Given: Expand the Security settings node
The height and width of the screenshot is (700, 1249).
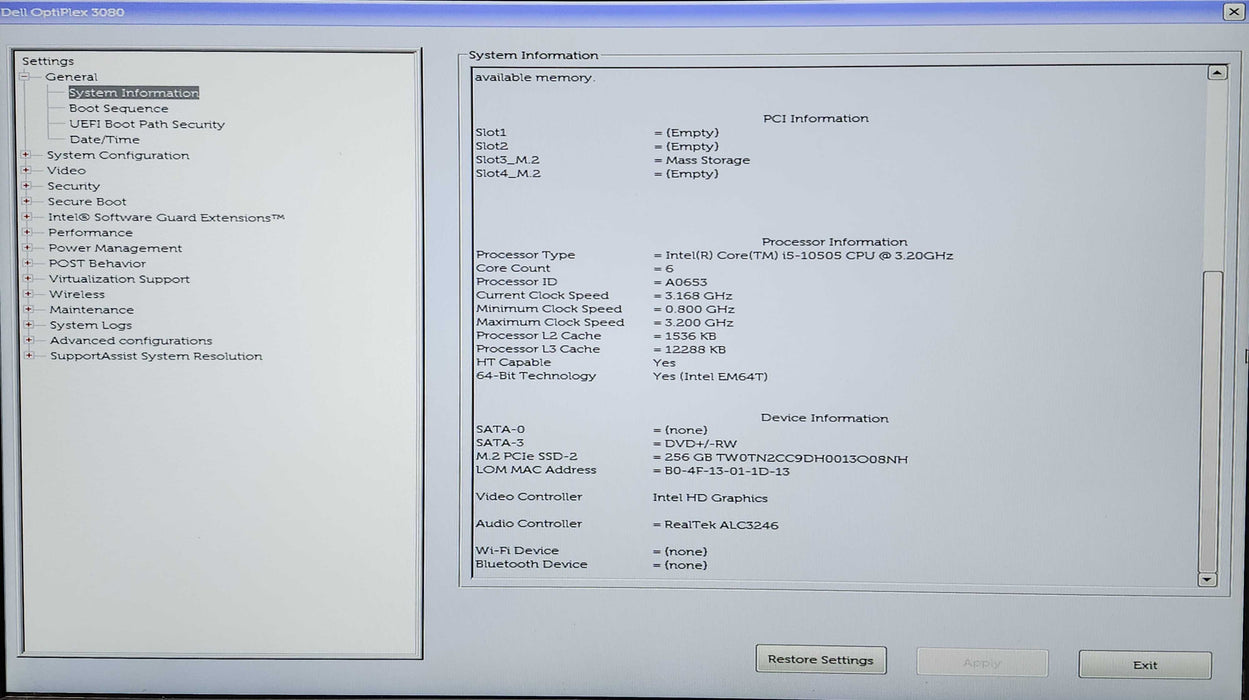Looking at the screenshot, I should pyautogui.click(x=27, y=186).
